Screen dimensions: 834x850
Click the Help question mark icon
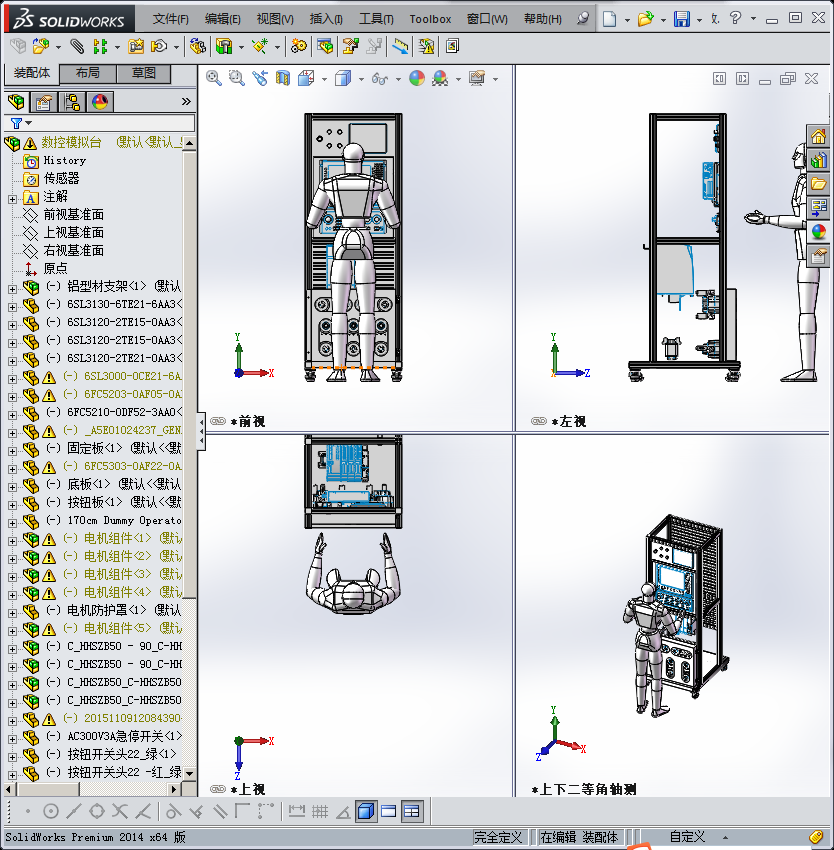(x=735, y=18)
